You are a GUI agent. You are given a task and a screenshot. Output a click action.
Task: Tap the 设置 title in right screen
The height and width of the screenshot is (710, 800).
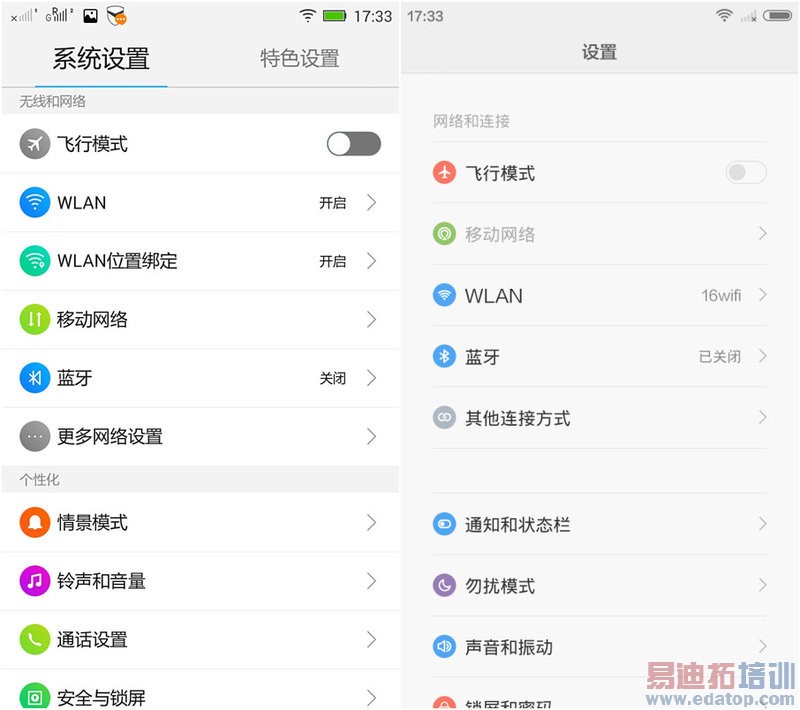[599, 52]
